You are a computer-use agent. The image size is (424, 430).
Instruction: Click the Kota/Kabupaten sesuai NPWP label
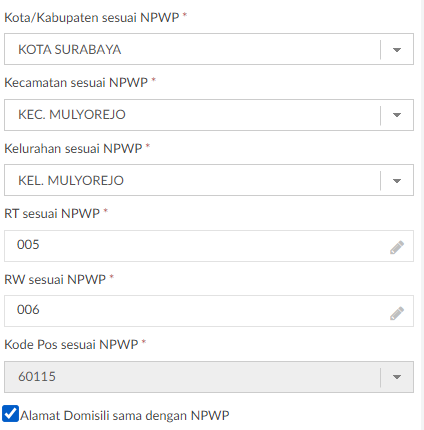tap(92, 17)
